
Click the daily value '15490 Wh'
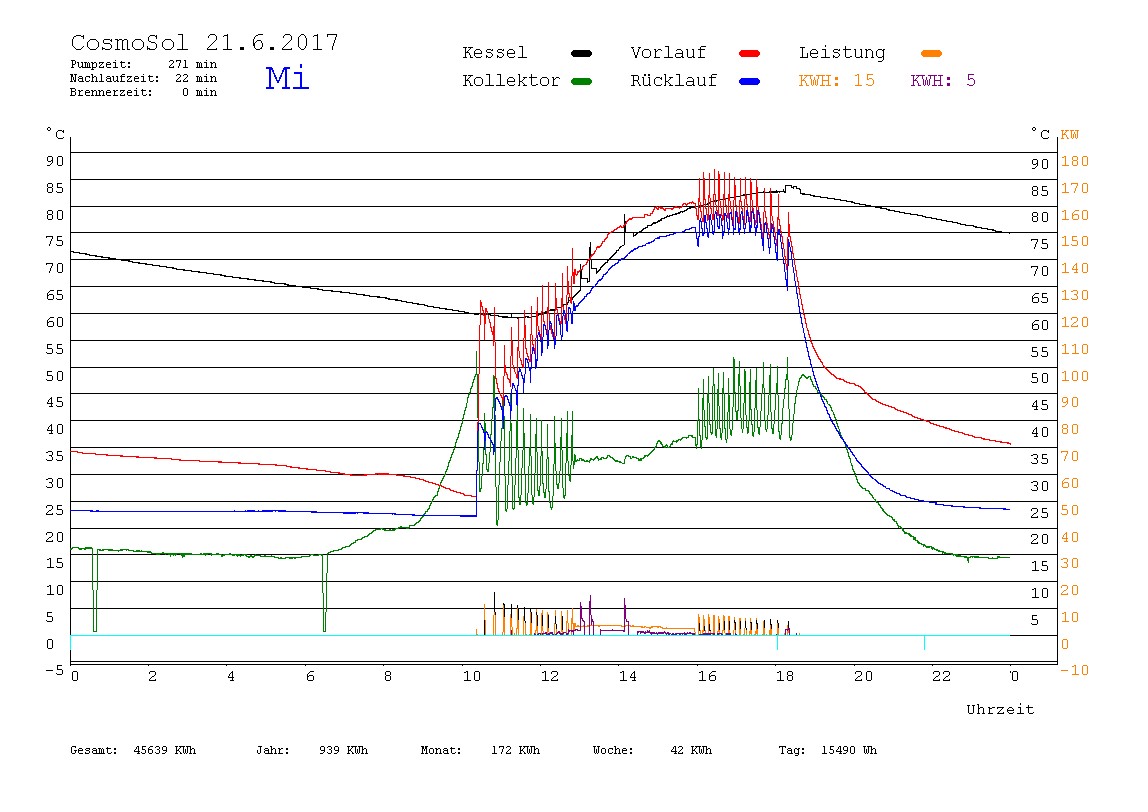coord(849,750)
